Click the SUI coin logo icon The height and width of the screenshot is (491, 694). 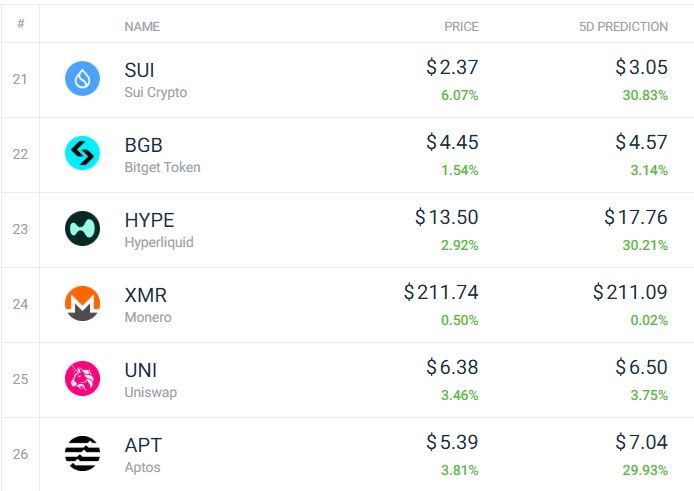82,79
